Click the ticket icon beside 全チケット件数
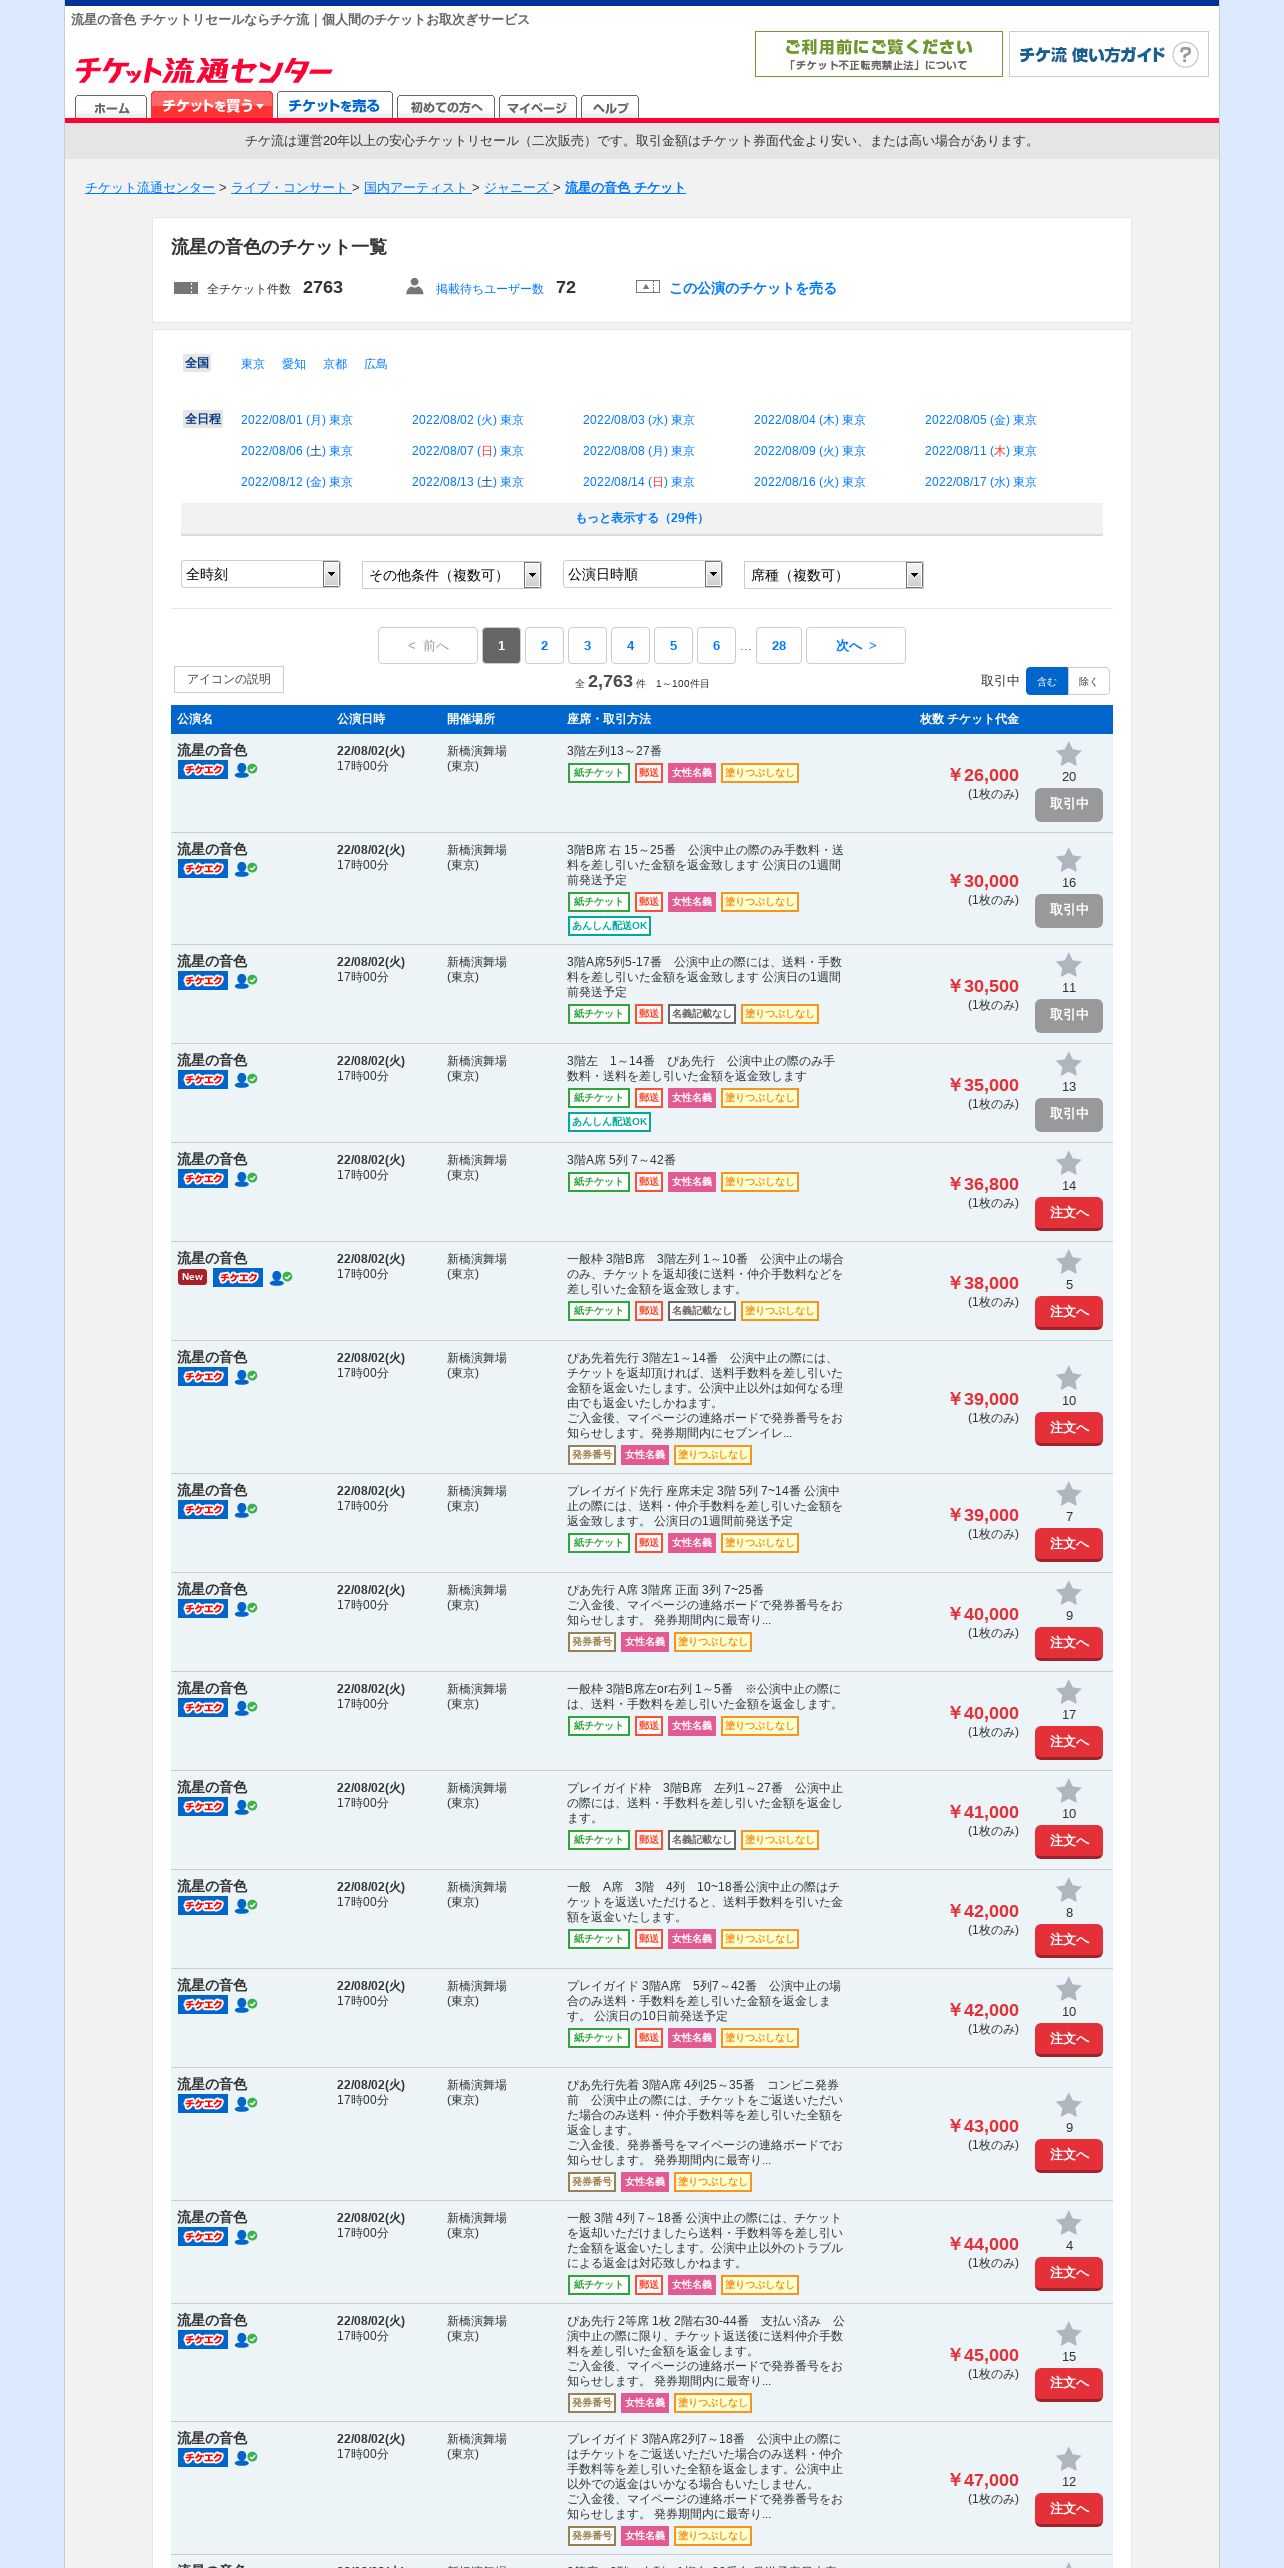The image size is (1284, 2568). click(186, 288)
